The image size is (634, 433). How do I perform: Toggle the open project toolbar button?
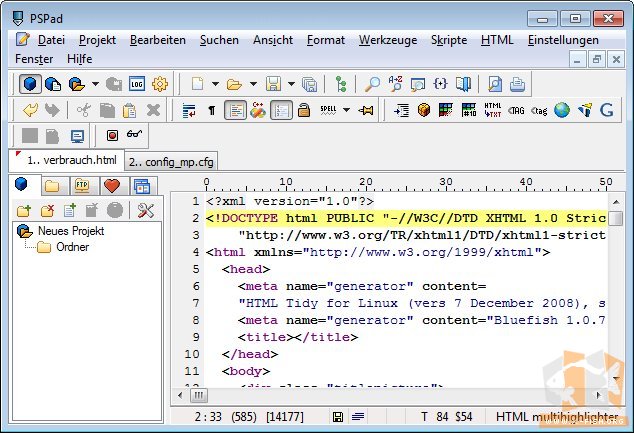coord(76,84)
